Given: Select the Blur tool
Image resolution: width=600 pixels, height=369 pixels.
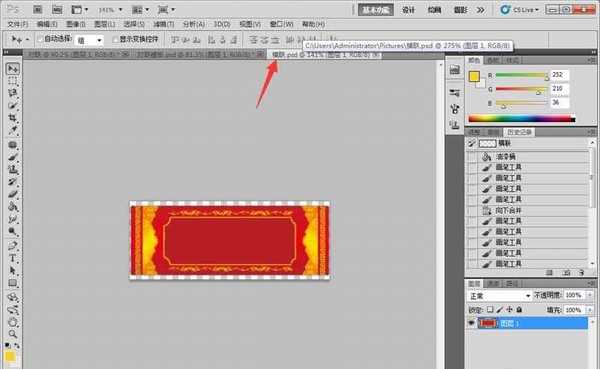Looking at the screenshot, I should point(13,219).
